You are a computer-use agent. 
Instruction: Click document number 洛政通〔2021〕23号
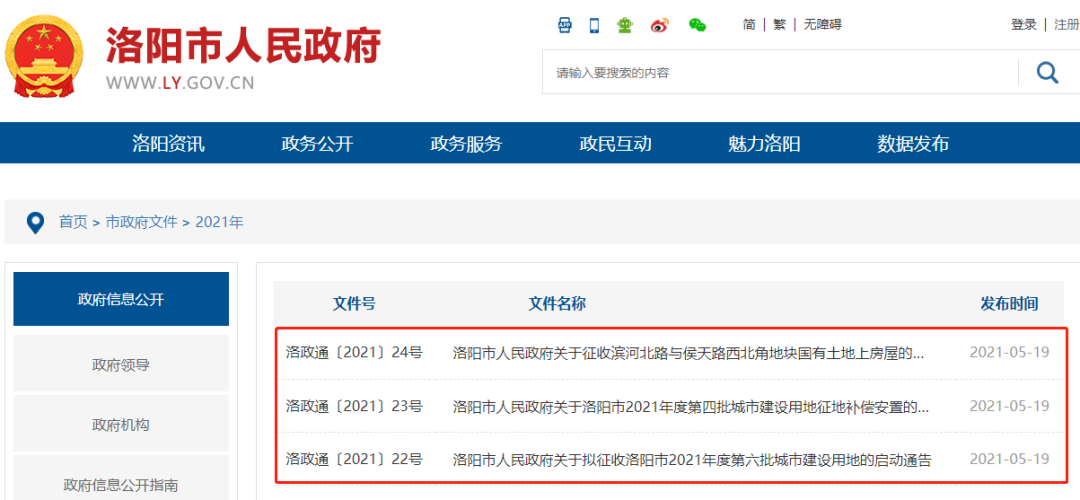[354, 406]
